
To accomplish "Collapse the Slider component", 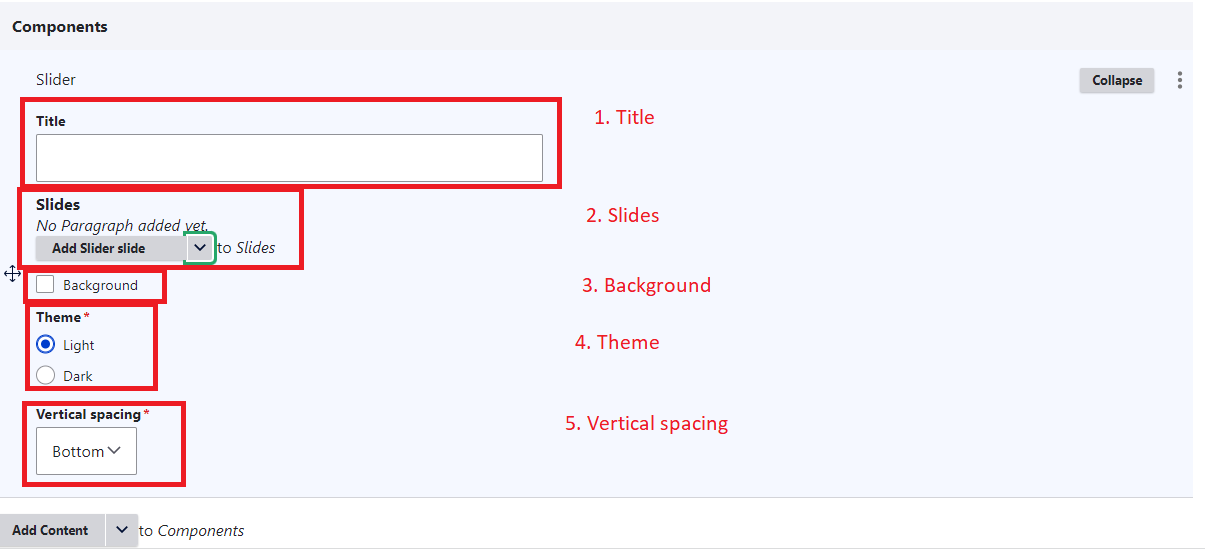I will click(x=1116, y=80).
